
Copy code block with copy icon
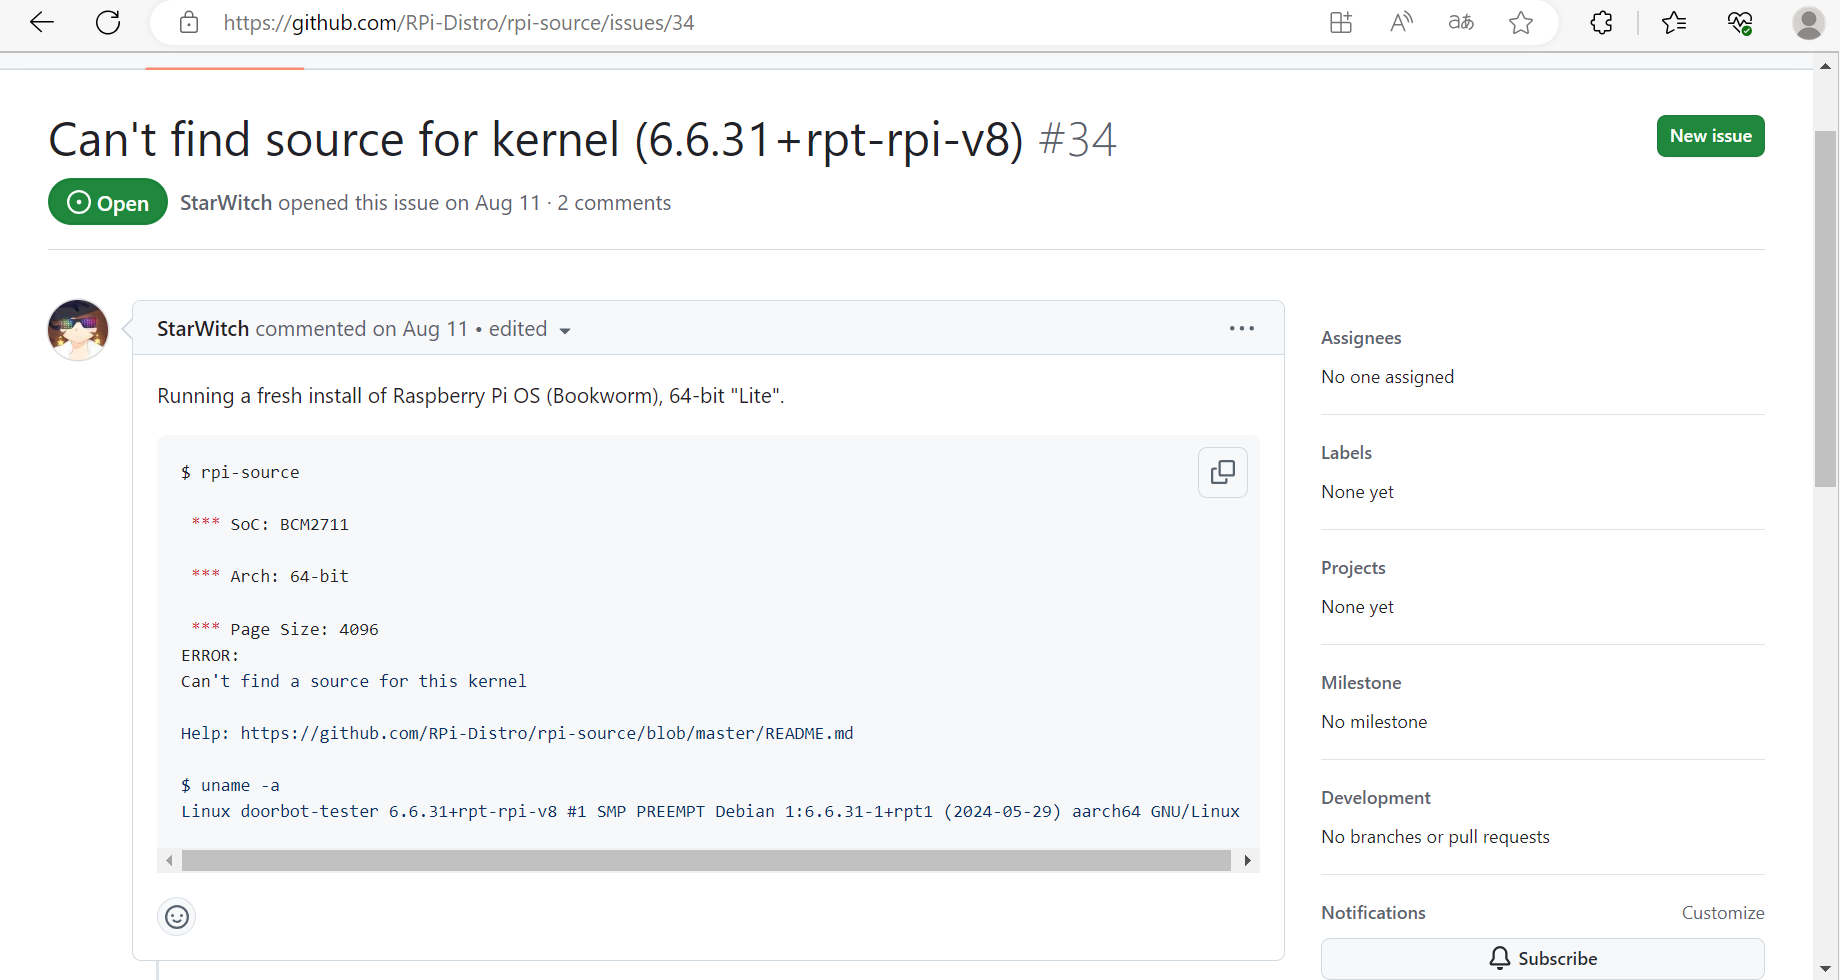click(1222, 472)
